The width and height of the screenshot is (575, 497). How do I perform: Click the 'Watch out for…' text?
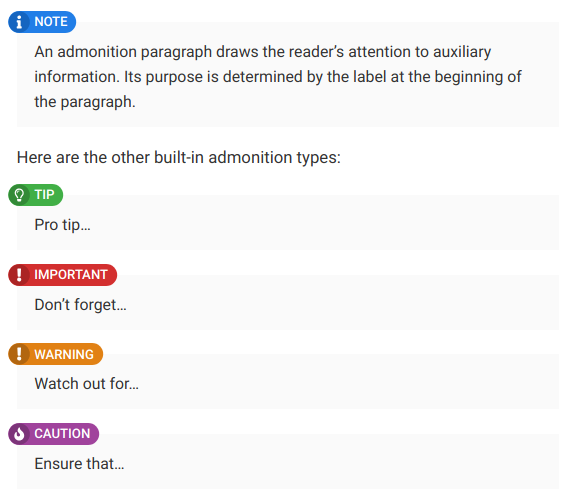(x=87, y=384)
